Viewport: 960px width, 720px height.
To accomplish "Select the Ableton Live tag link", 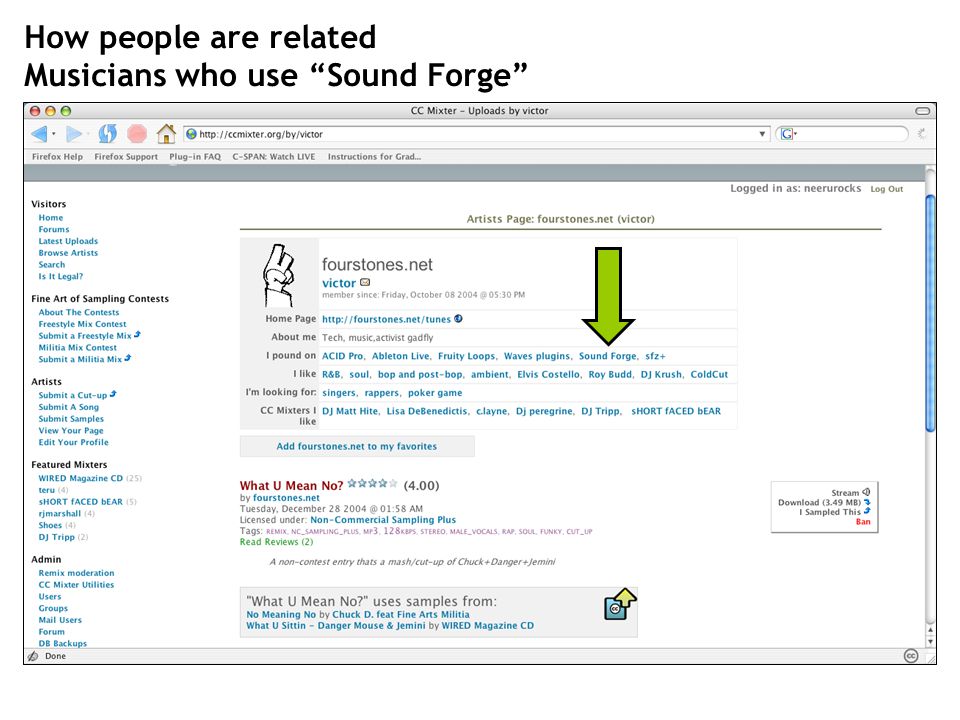I will coord(401,356).
